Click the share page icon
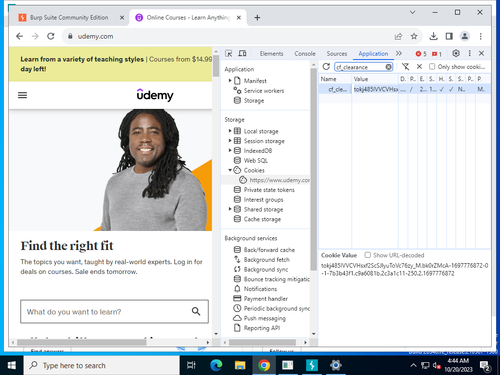The image size is (500, 375). point(398,36)
